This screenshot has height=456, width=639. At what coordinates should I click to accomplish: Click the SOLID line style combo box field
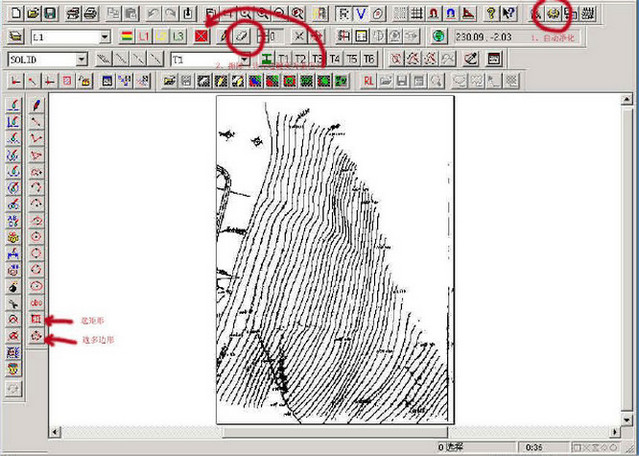pyautogui.click(x=48, y=59)
